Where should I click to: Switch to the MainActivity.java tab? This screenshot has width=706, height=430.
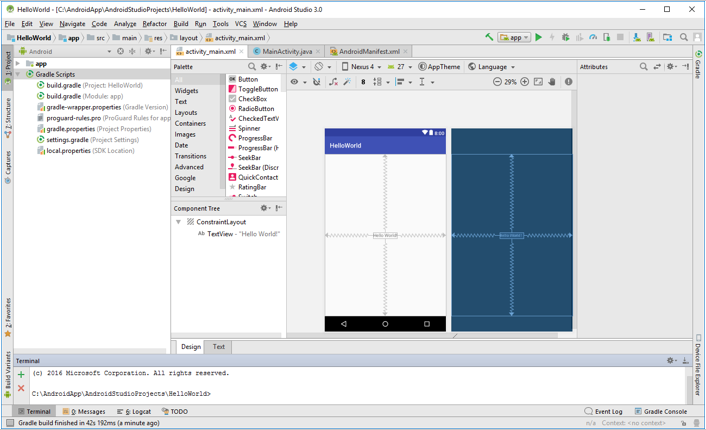[x=286, y=51]
